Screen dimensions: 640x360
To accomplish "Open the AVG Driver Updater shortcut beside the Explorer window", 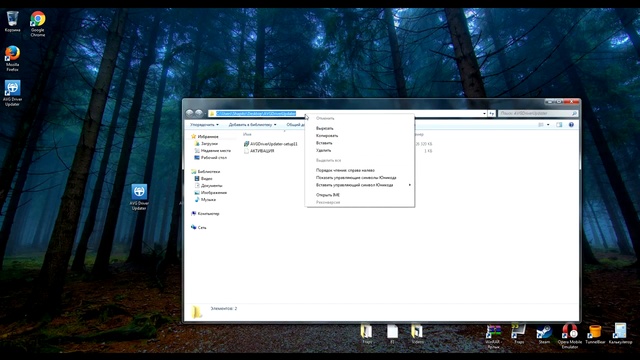I will pyautogui.click(x=139, y=197).
